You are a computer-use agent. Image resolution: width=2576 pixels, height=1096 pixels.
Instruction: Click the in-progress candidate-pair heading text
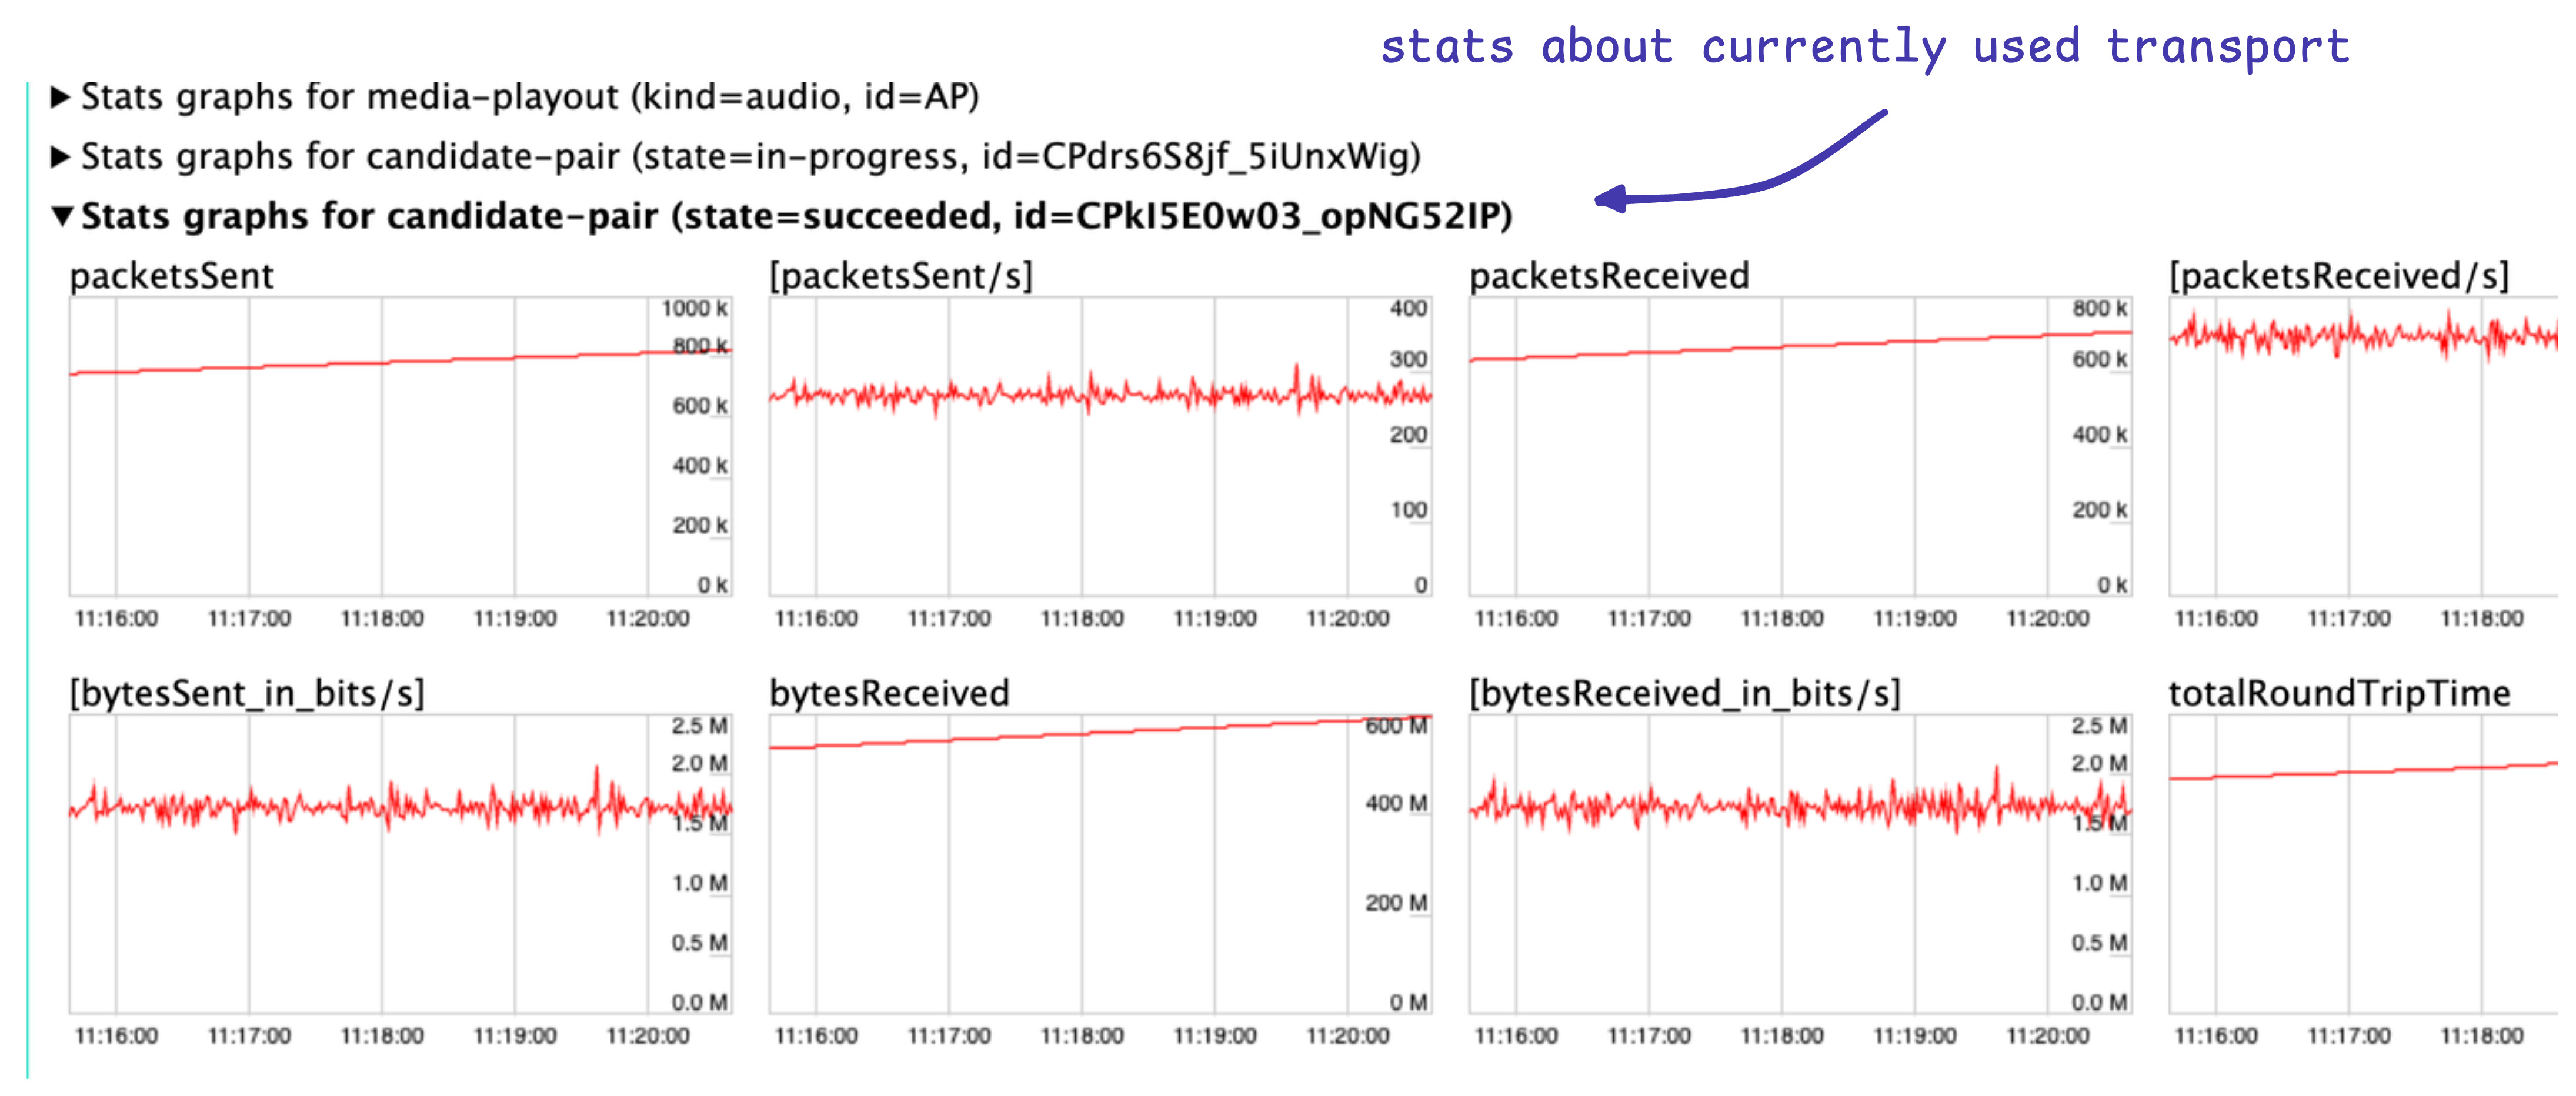[x=750, y=157]
